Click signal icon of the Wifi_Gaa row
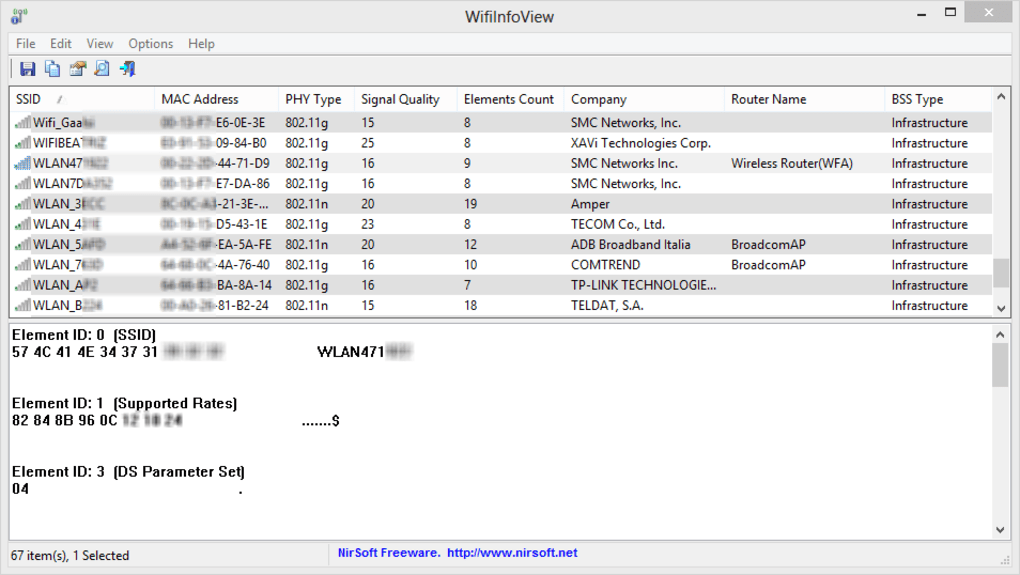Image resolution: width=1020 pixels, height=575 pixels. click(x=22, y=123)
